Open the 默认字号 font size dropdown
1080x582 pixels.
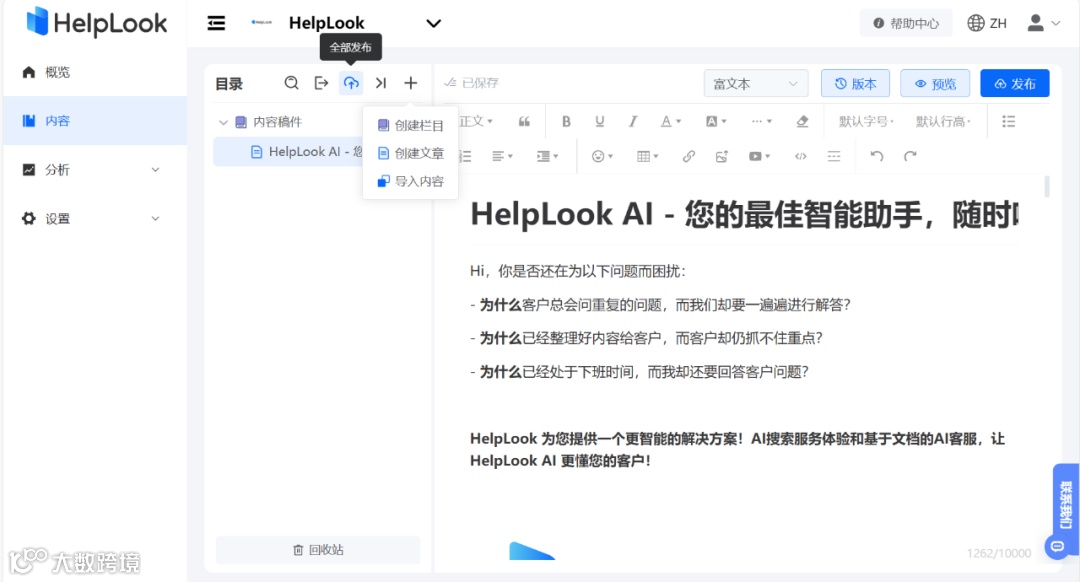(866, 120)
